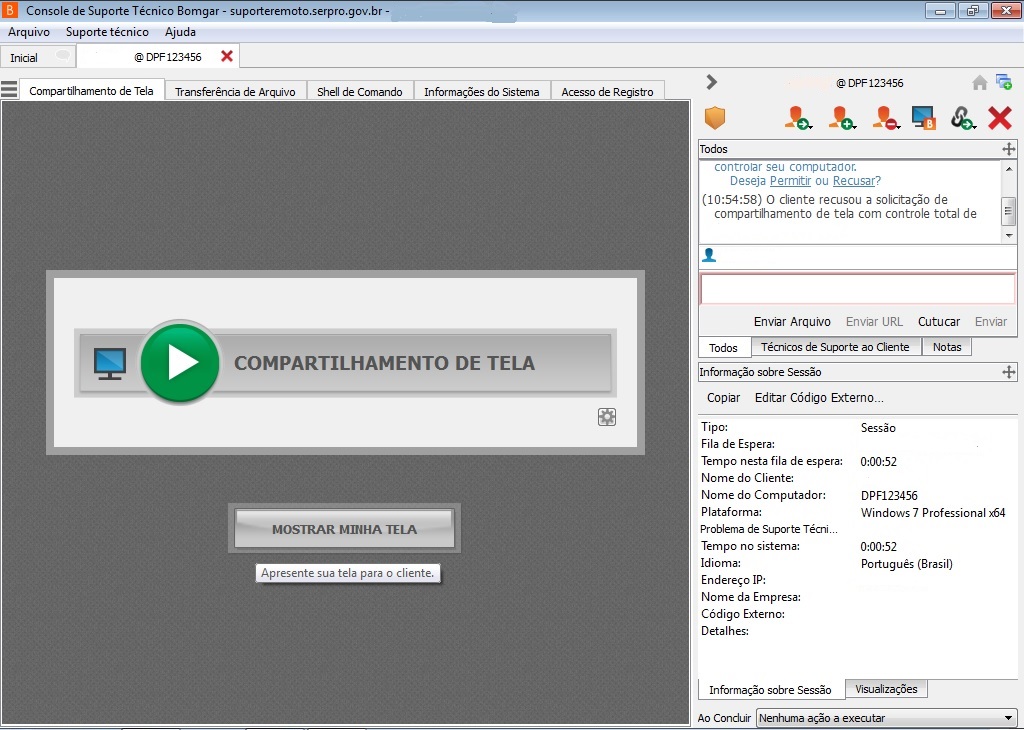Click inside the chat message field
This screenshot has width=1024, height=730.
pos(857,289)
